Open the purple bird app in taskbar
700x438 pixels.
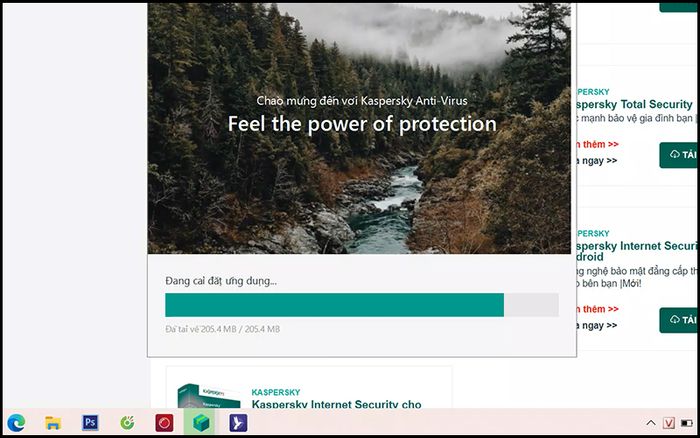coord(238,423)
